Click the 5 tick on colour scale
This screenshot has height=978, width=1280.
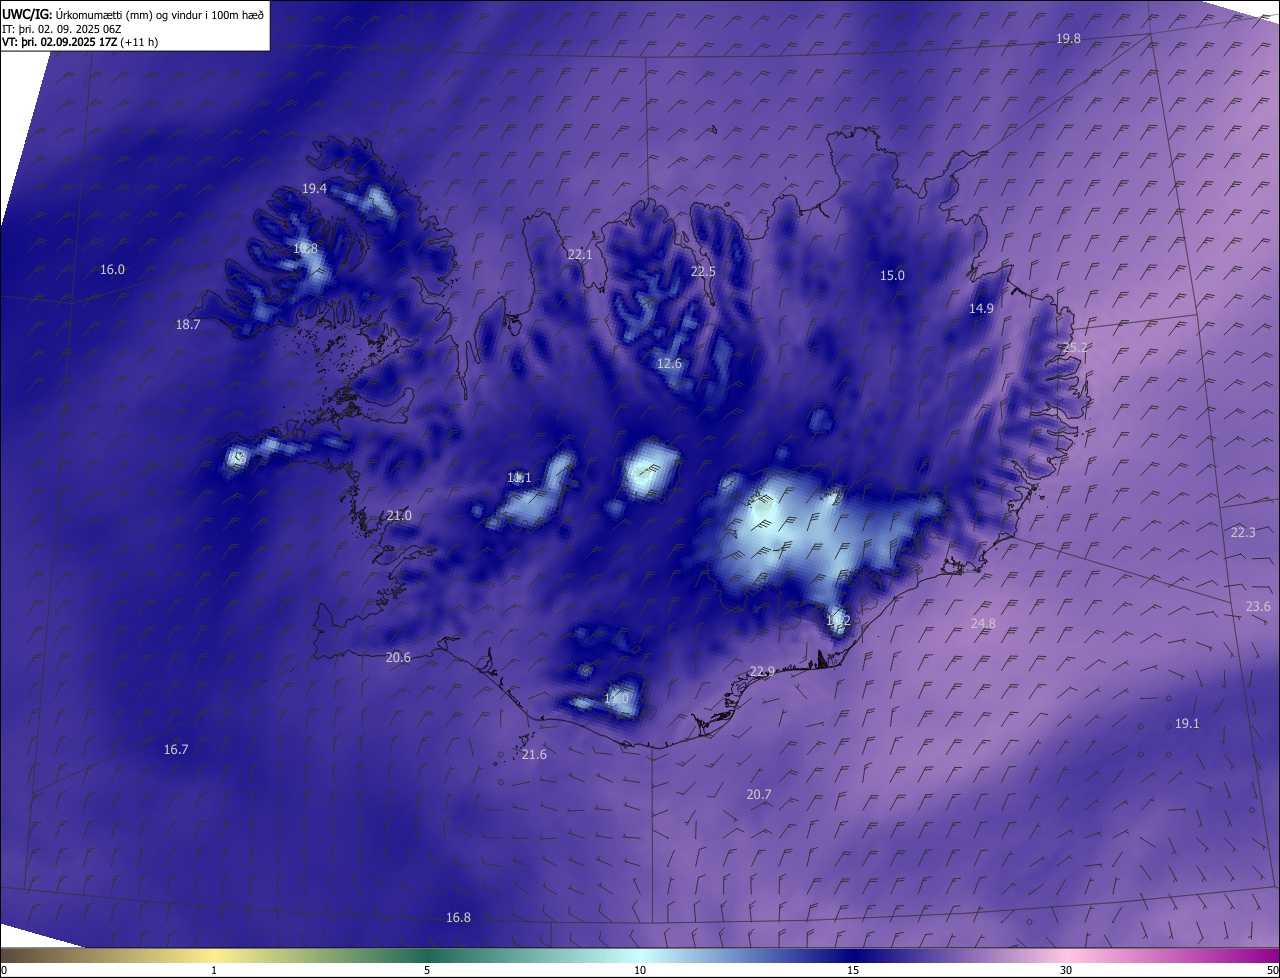click(x=427, y=970)
